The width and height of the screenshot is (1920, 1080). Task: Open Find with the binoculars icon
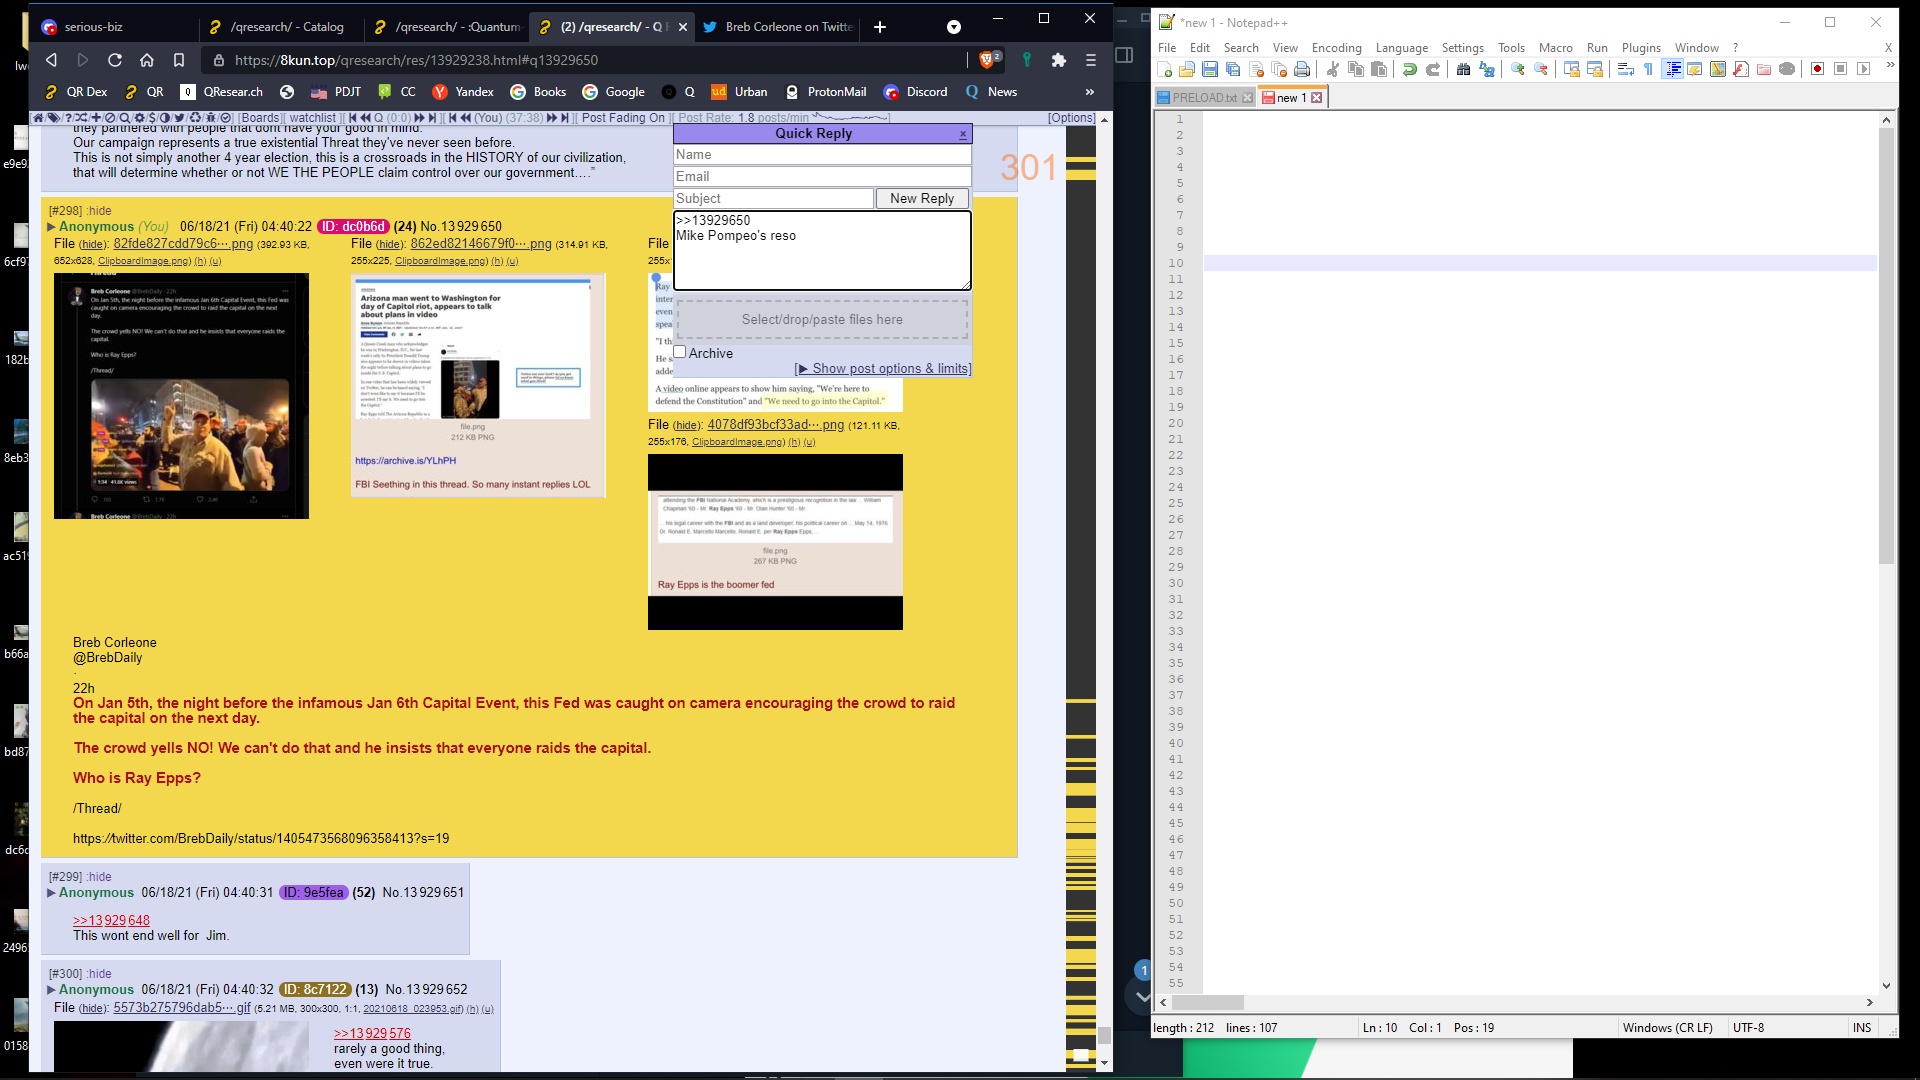click(1464, 69)
